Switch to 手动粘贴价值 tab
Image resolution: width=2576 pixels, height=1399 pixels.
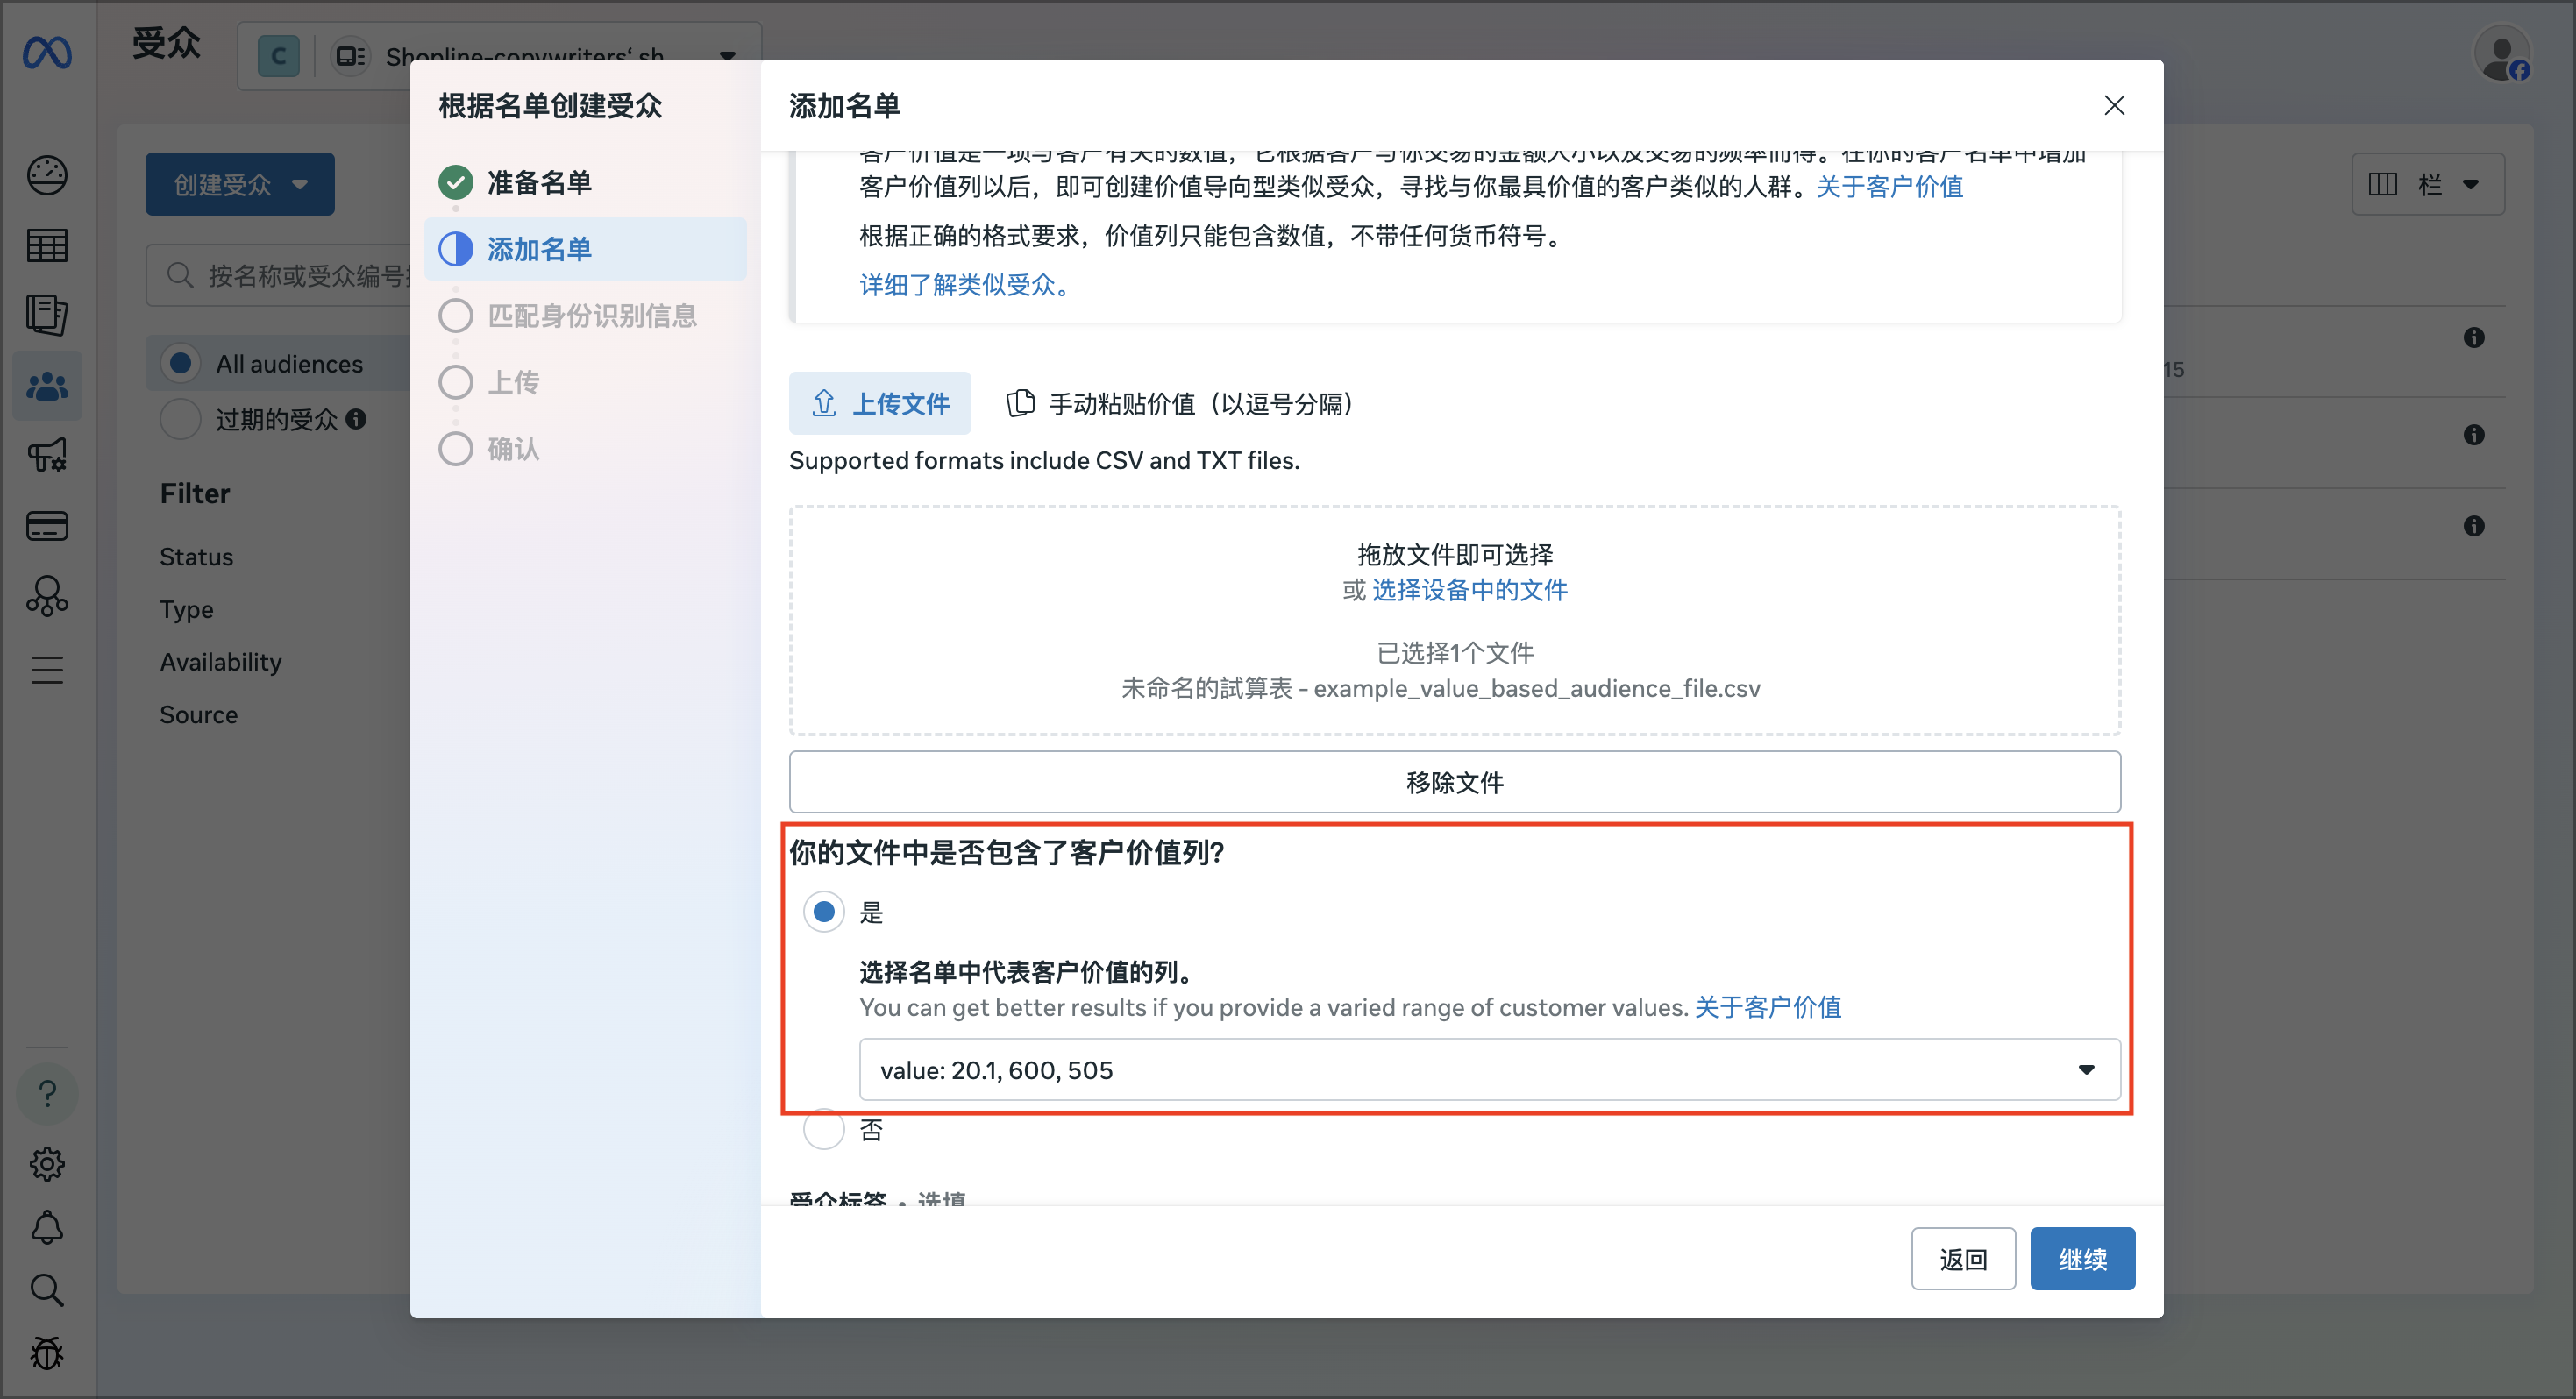click(1181, 404)
